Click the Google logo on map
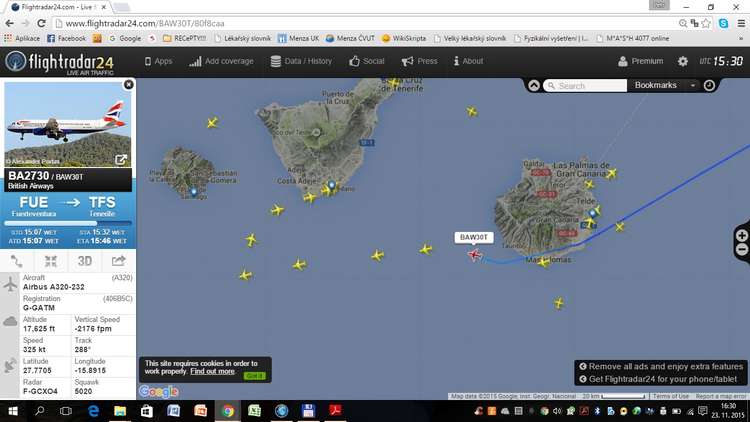This screenshot has width=750, height=422. (159, 391)
